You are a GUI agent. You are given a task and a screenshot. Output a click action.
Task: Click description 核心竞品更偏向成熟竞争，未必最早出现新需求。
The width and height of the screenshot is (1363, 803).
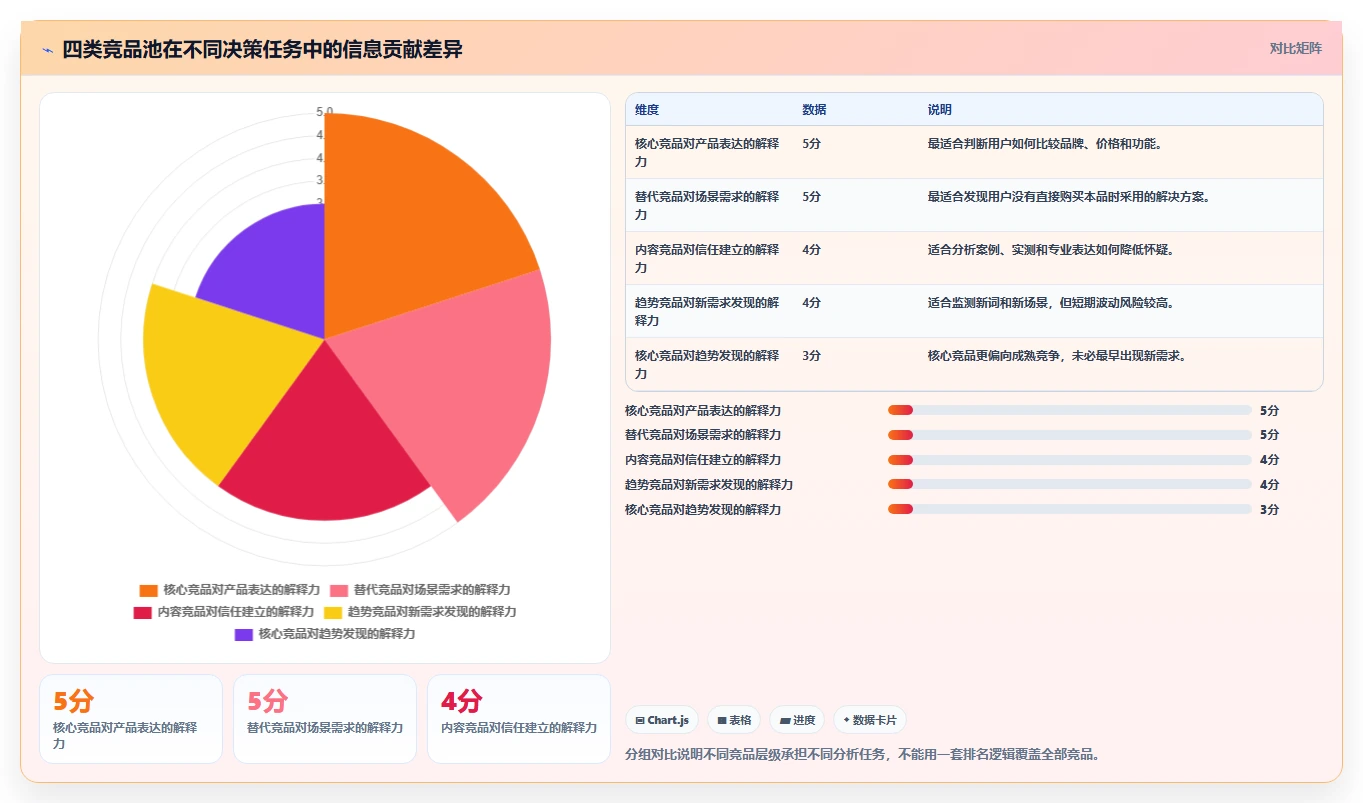[x=1057, y=356]
